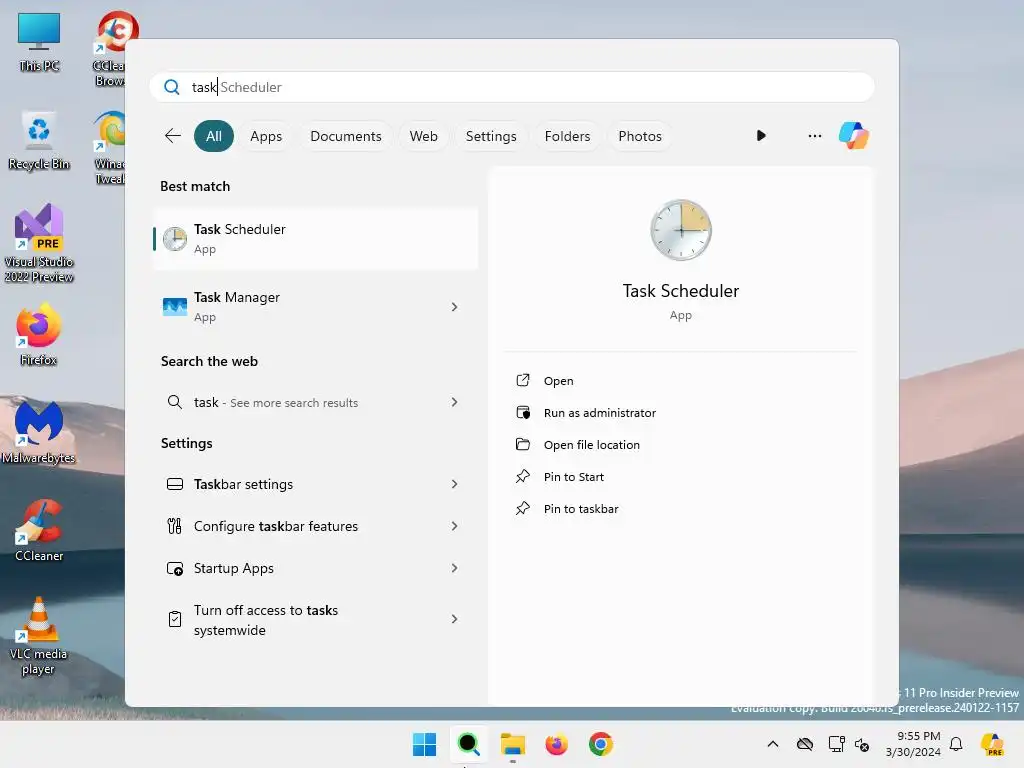Select the CCleaner desktop shortcut

(x=39, y=530)
